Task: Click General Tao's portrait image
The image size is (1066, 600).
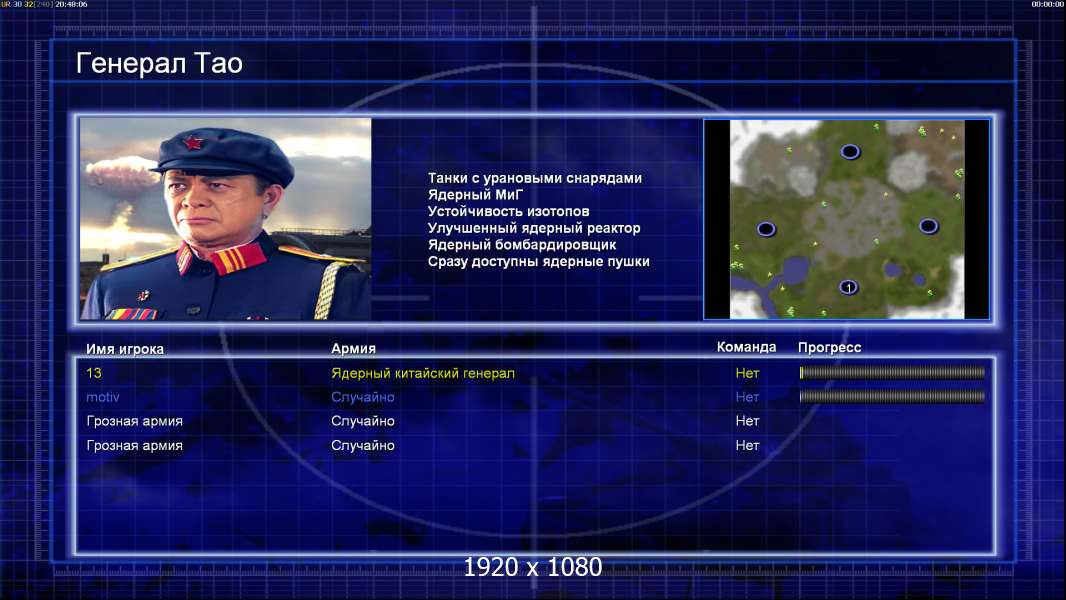Action: 226,219
